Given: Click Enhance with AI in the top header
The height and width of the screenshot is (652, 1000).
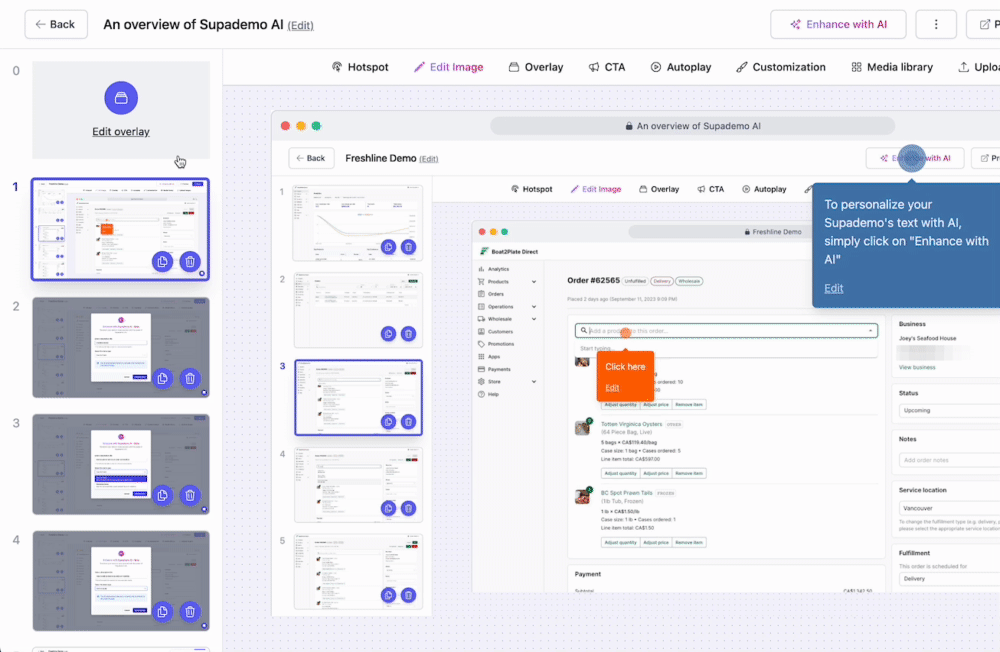Looking at the screenshot, I should point(838,24).
